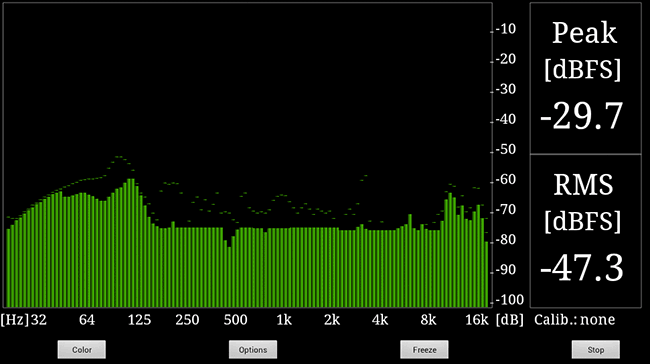Click the -40 dB scale label
The image size is (650, 364).
tap(505, 119)
